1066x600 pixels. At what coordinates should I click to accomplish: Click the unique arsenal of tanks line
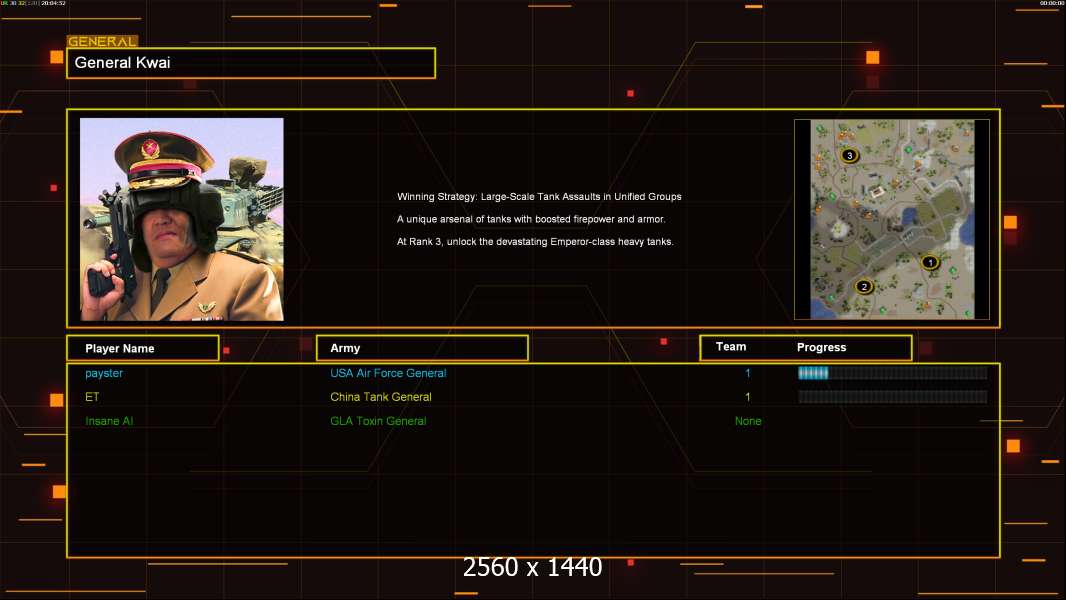coord(531,219)
